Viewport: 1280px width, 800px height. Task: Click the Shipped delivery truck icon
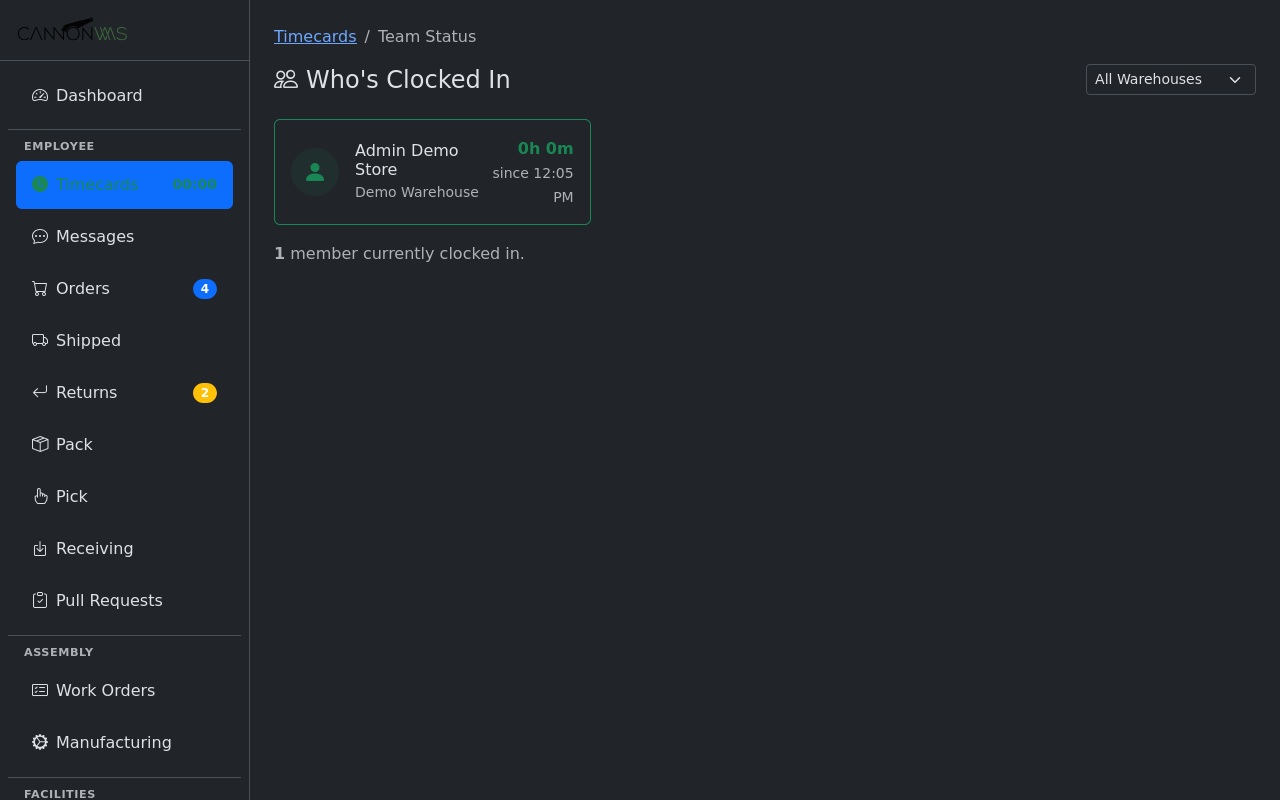pos(39,340)
